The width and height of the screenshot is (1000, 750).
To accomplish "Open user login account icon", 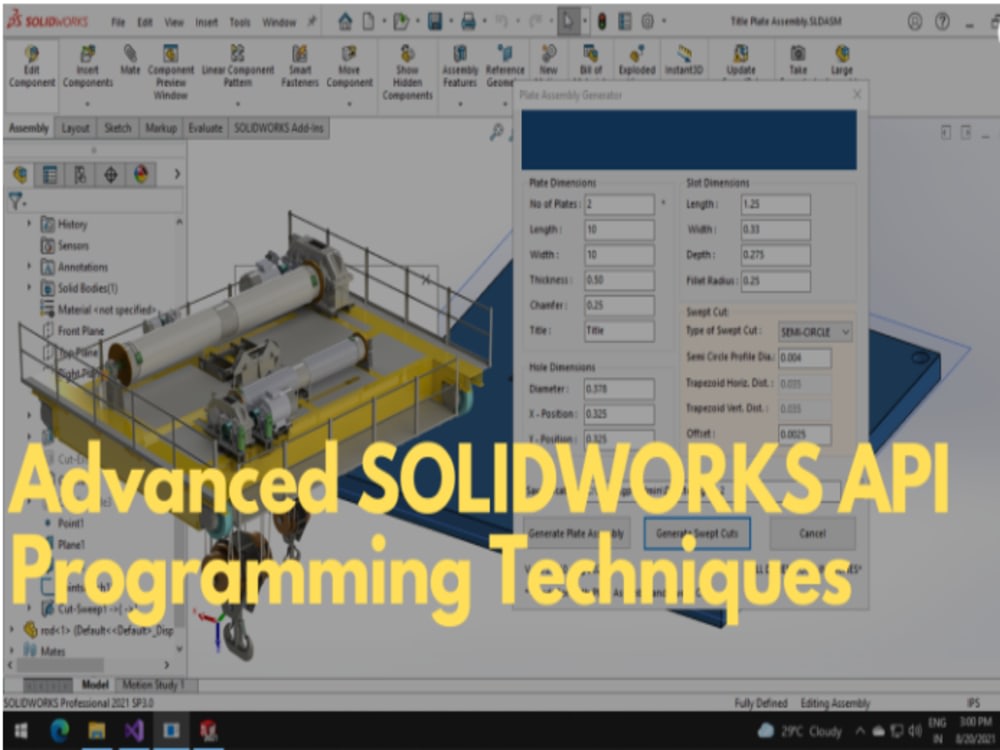I will click(915, 22).
